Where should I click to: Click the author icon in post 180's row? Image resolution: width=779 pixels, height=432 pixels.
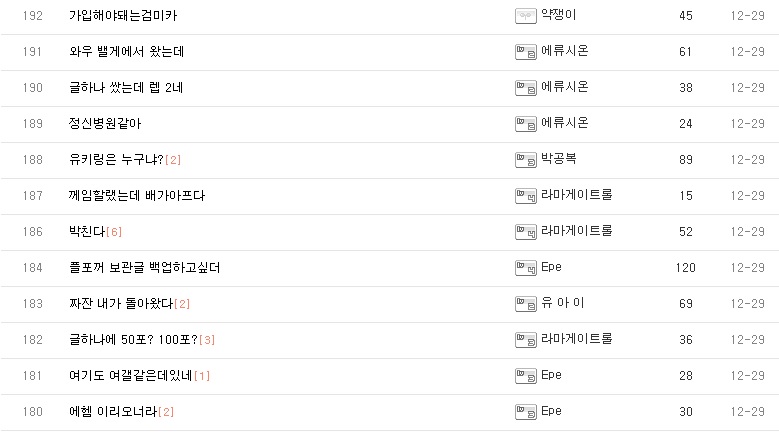525,412
